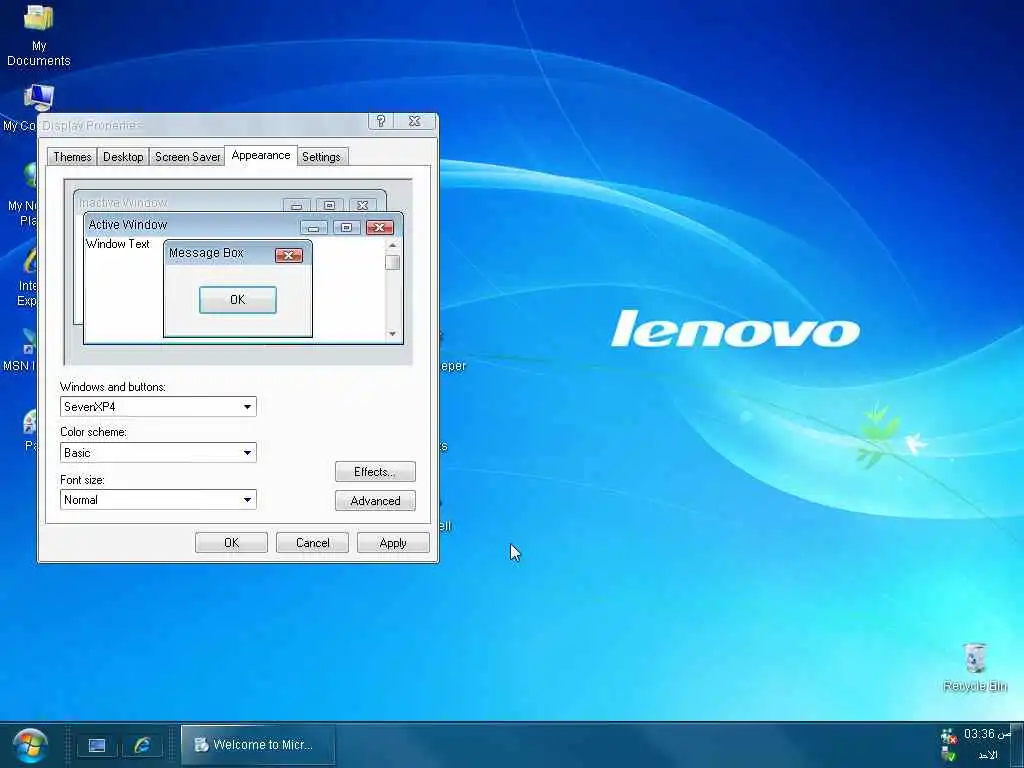This screenshot has width=1024, height=768.
Task: Click the preview scrollbar down arrow
Action: click(392, 334)
